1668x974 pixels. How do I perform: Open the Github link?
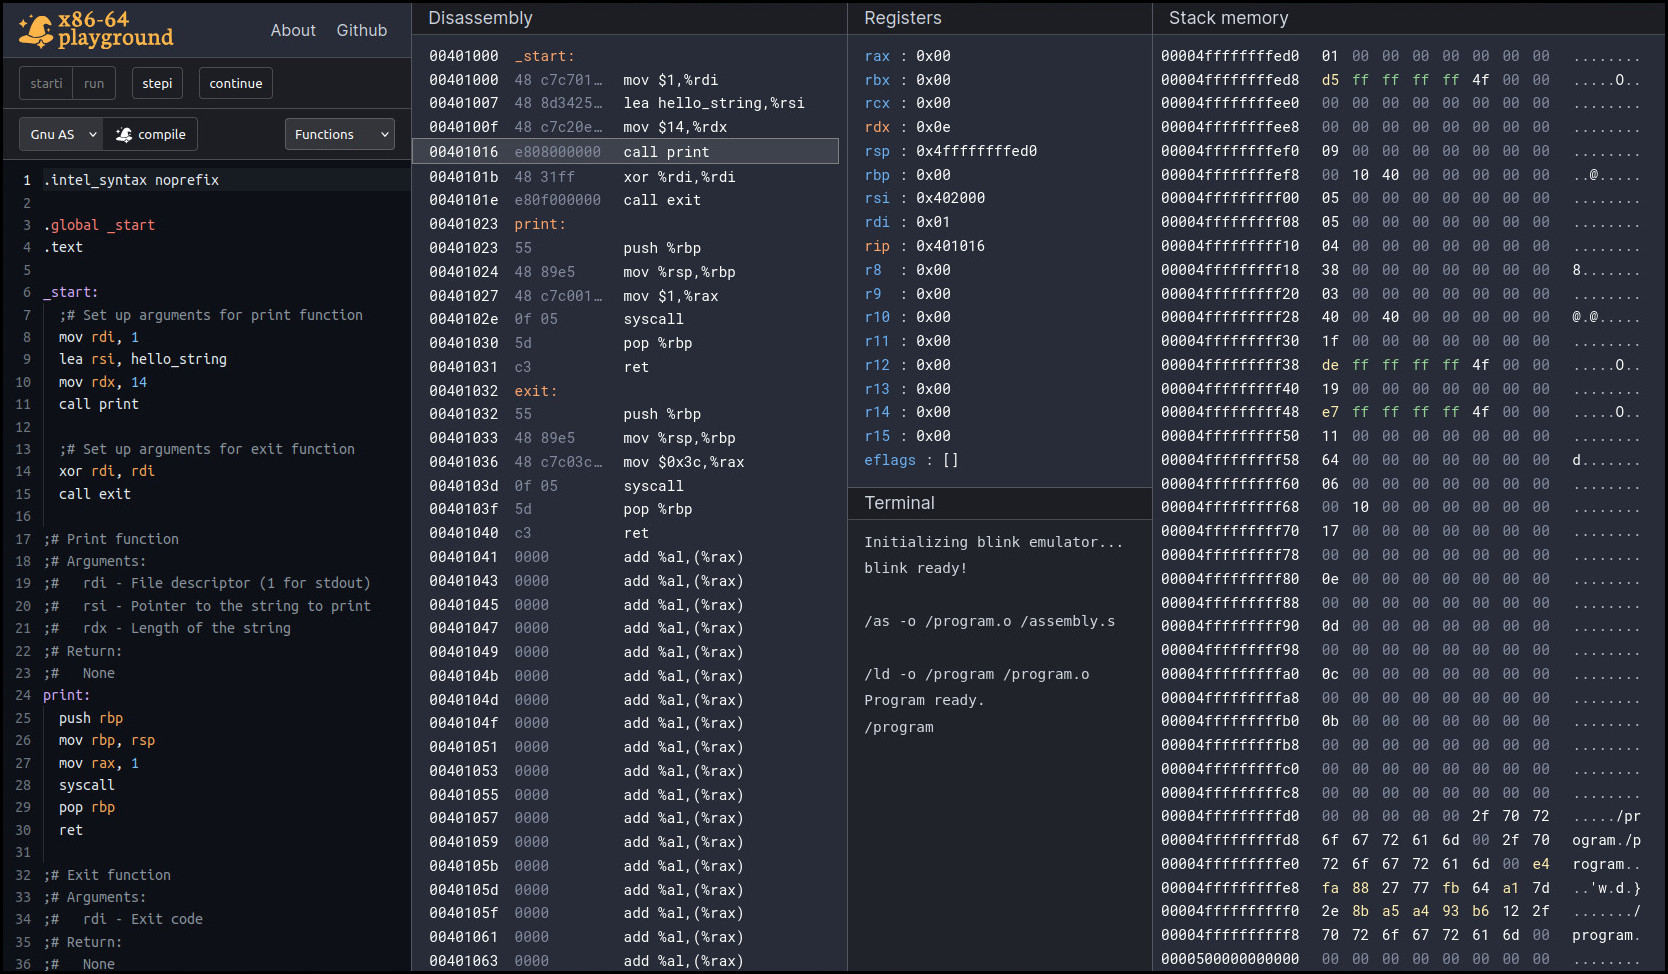362,30
